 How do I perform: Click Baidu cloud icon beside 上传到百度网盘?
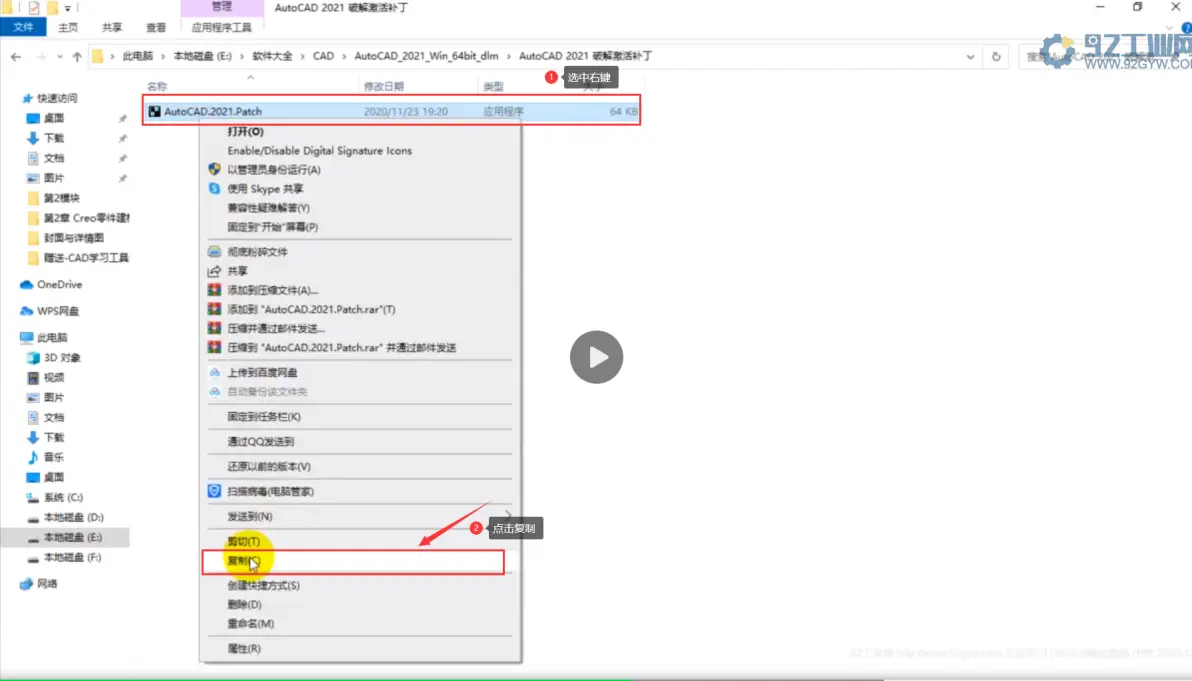(214, 372)
